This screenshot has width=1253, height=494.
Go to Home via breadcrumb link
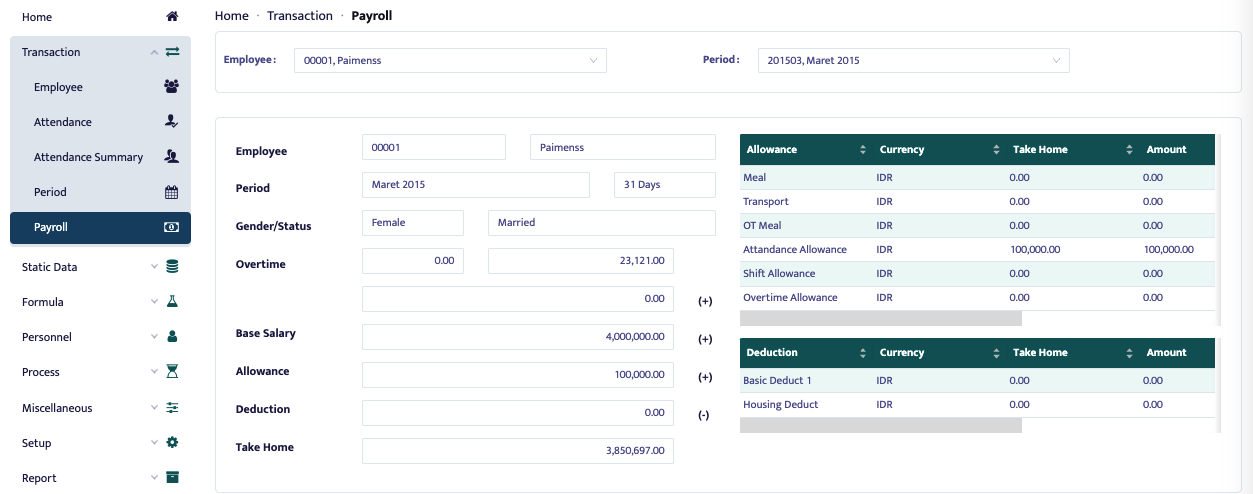[231, 16]
